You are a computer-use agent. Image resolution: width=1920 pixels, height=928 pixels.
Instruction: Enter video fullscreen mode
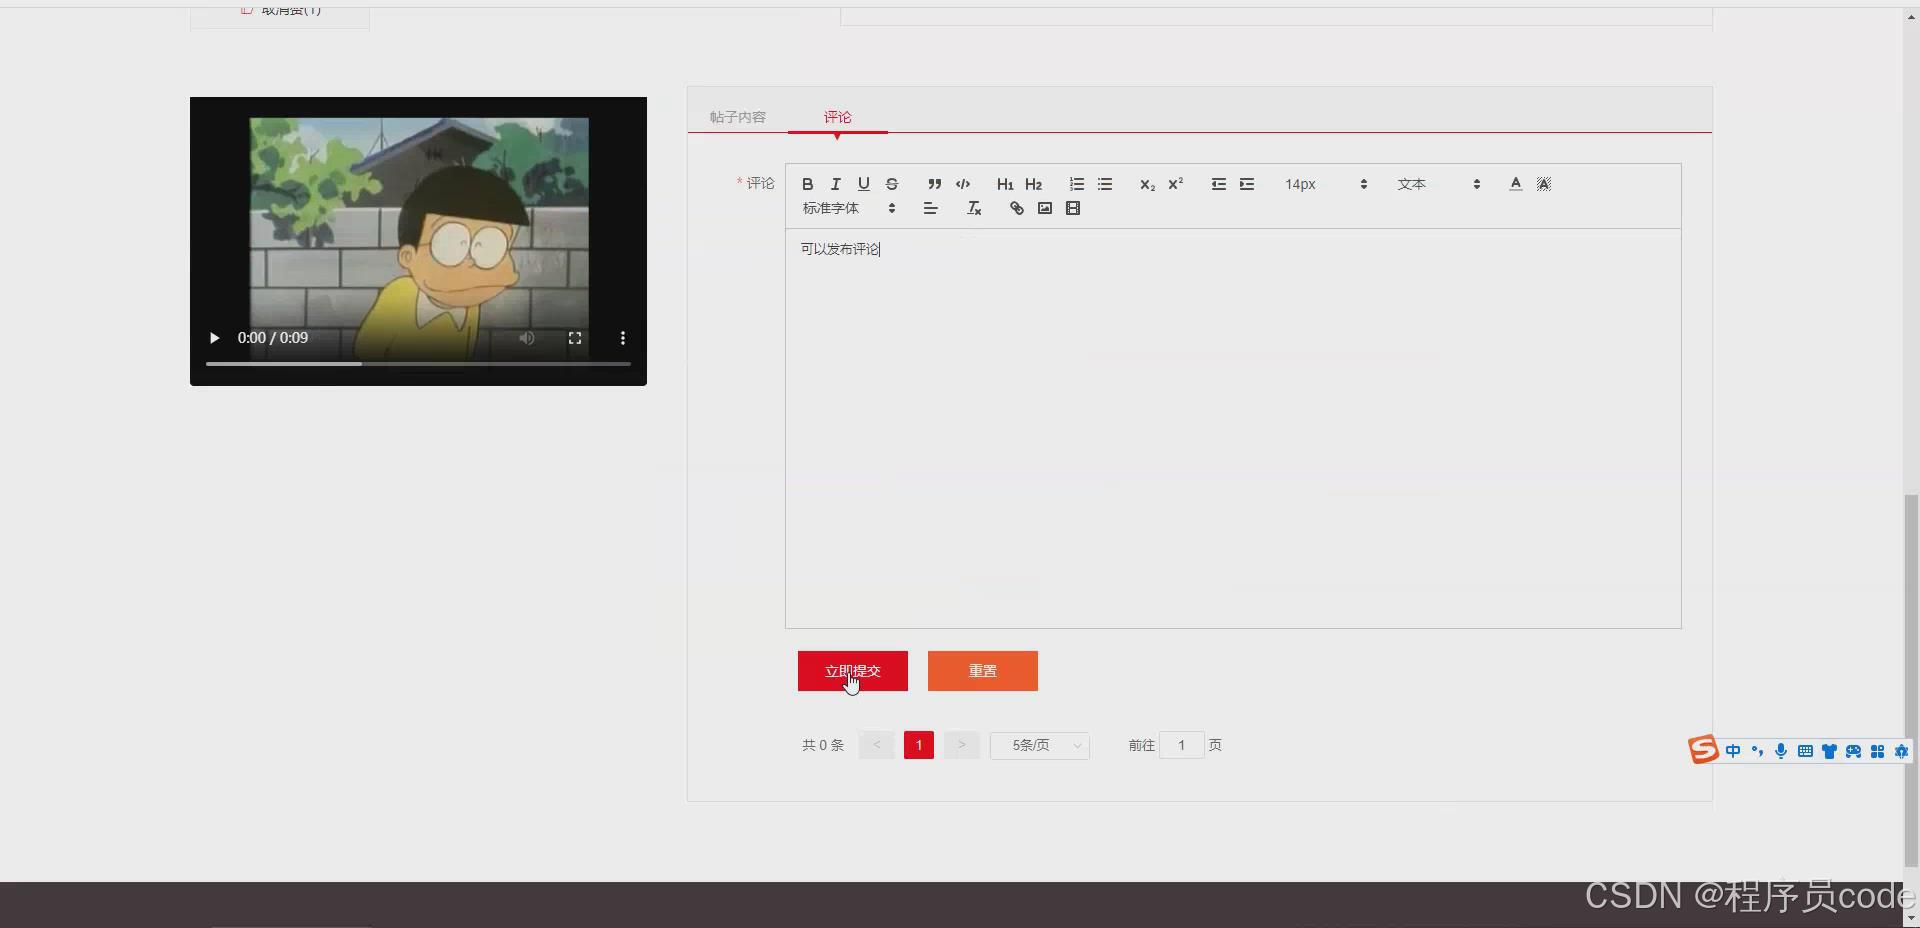pos(575,338)
